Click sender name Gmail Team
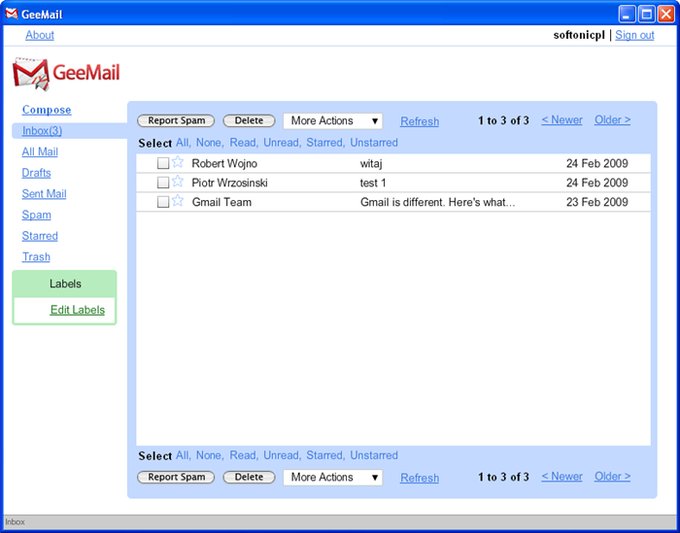 point(222,202)
